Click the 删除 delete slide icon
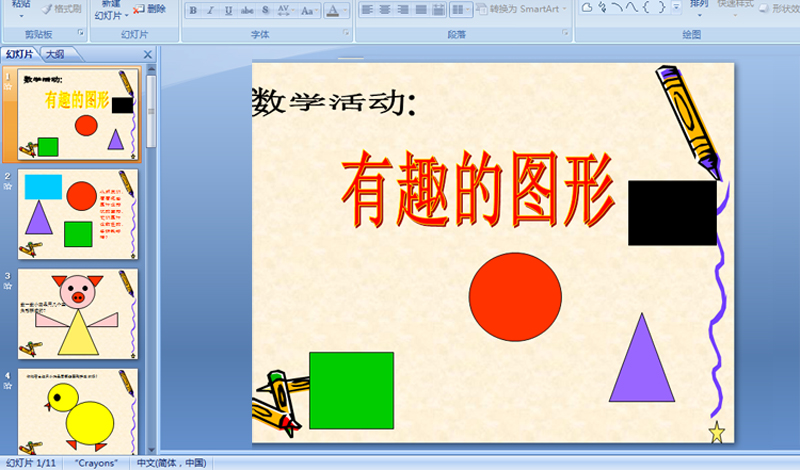 (x=150, y=8)
